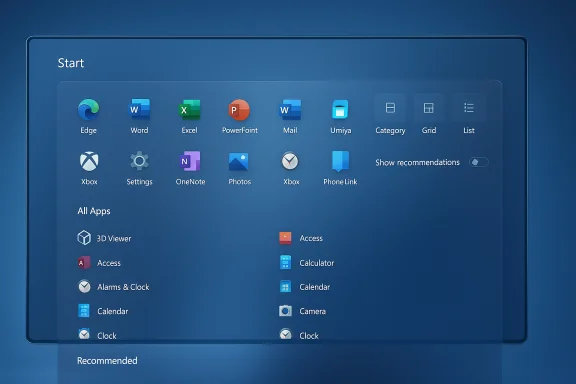Switch to Grid view
576x384 pixels.
tap(429, 115)
